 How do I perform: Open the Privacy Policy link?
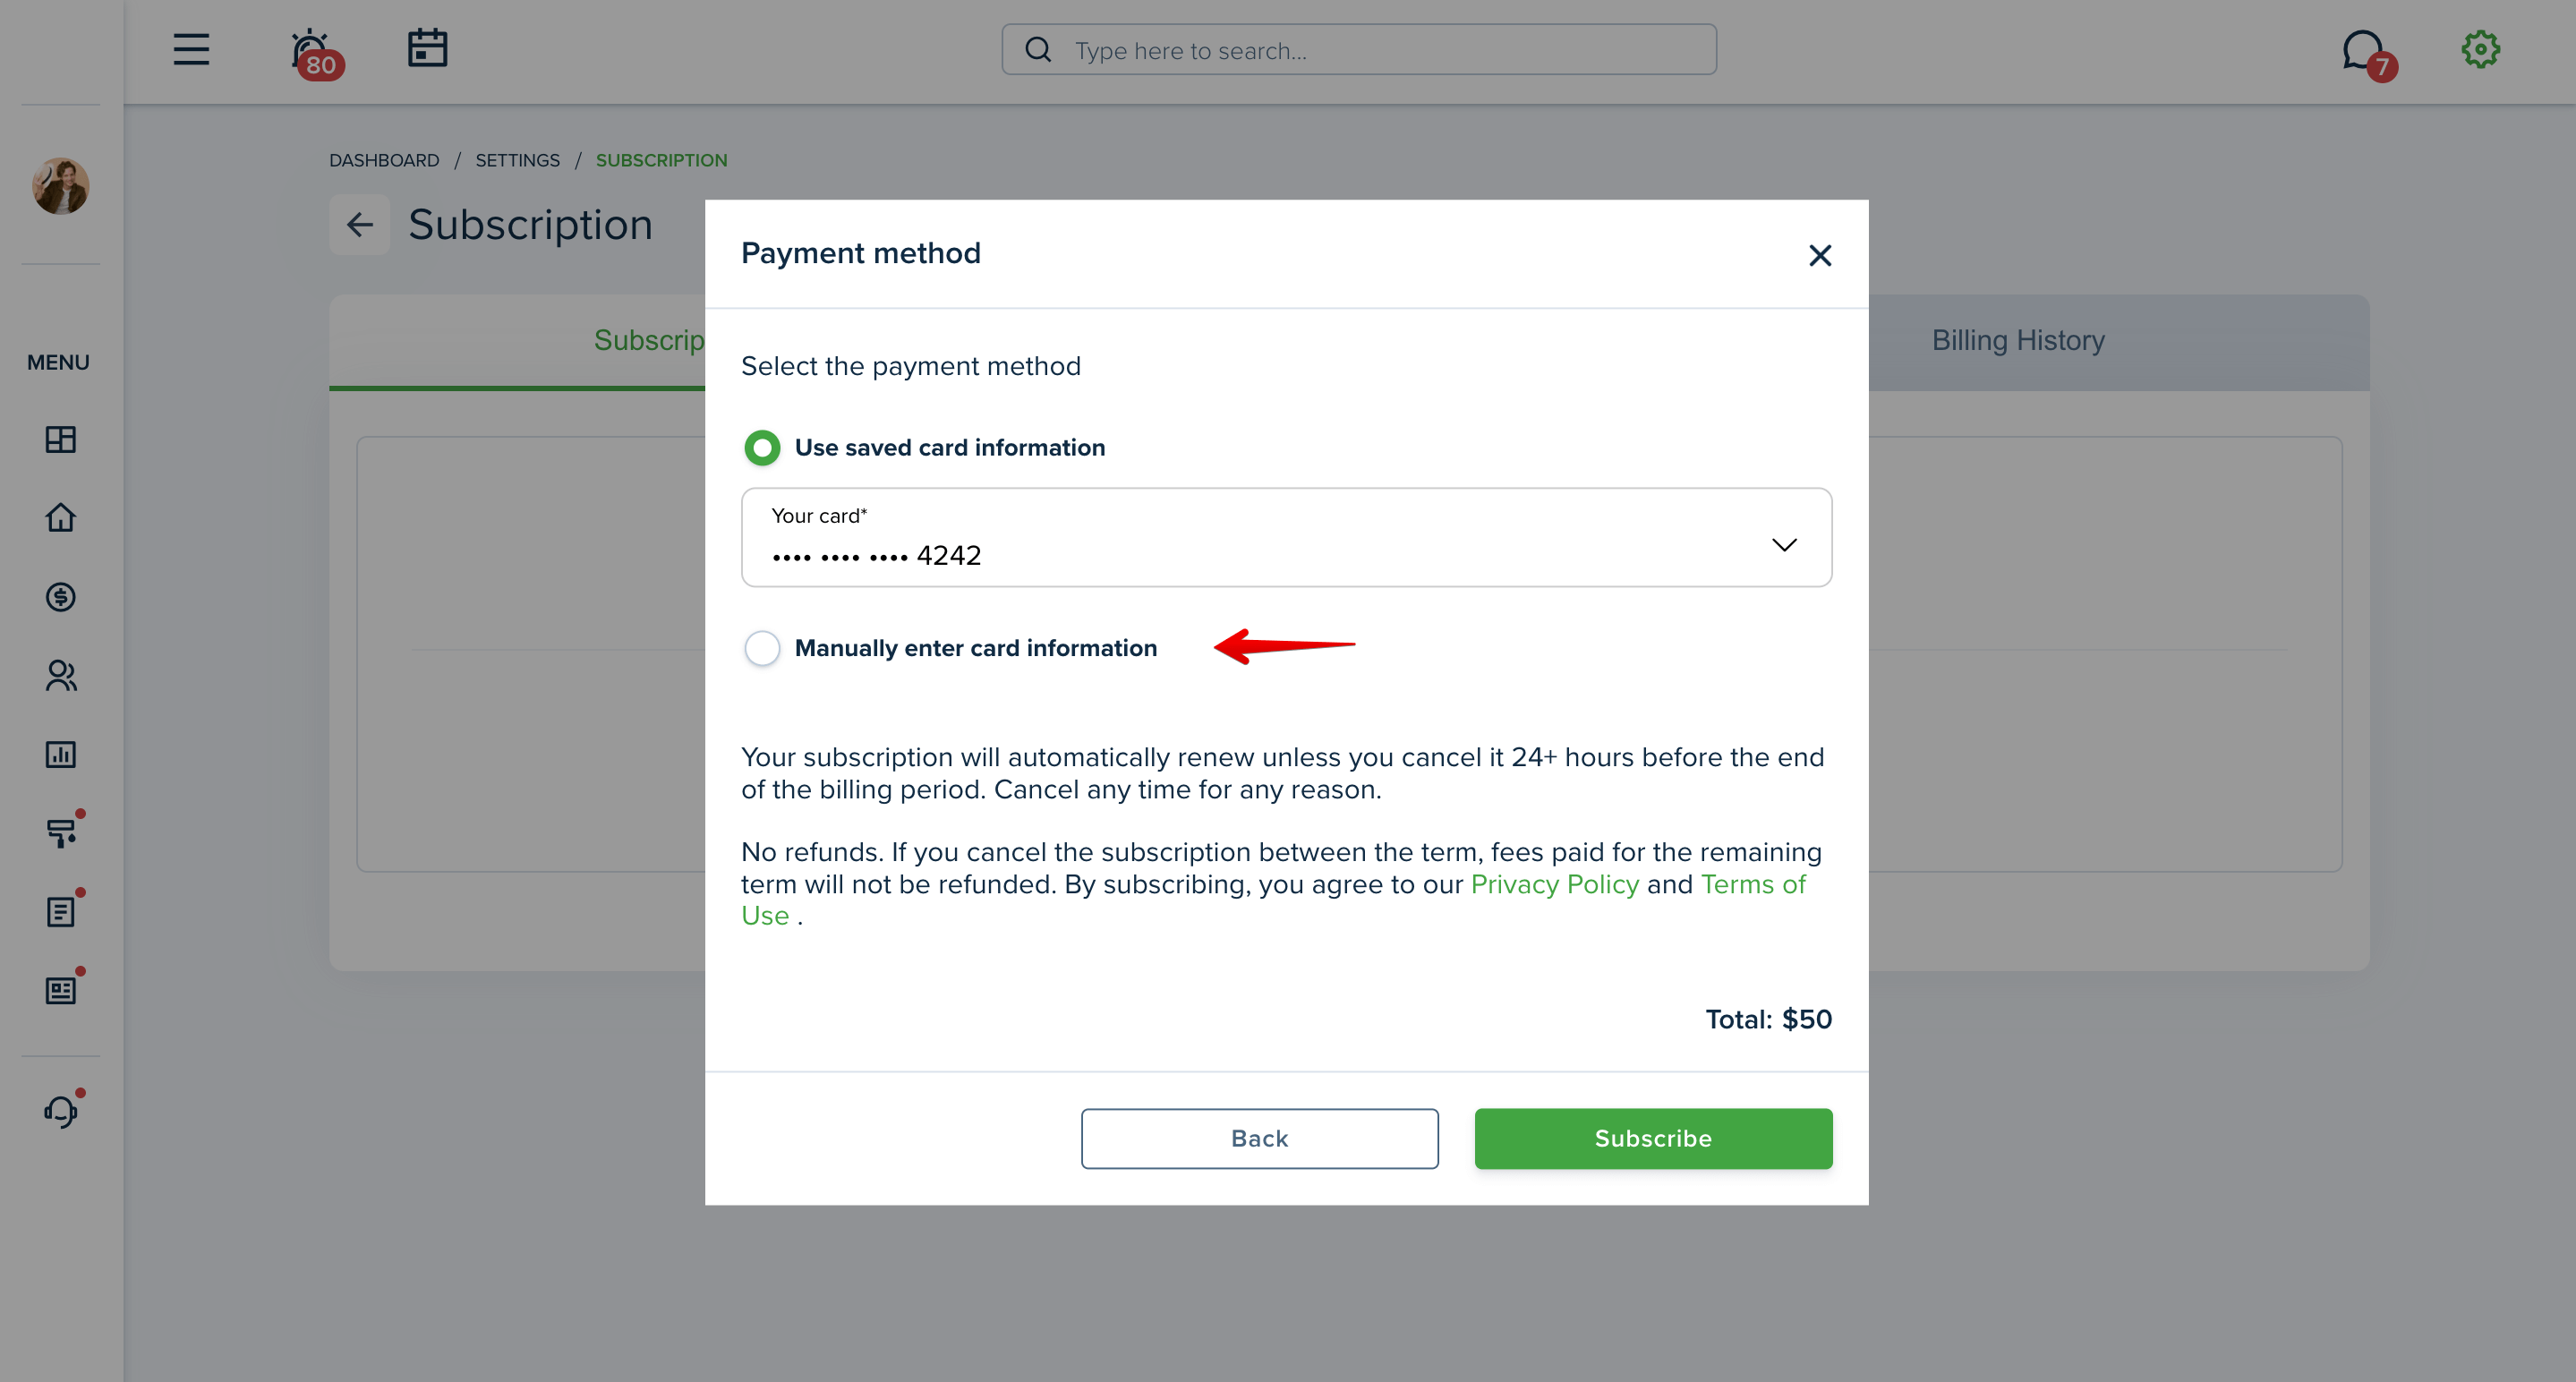(x=1555, y=884)
